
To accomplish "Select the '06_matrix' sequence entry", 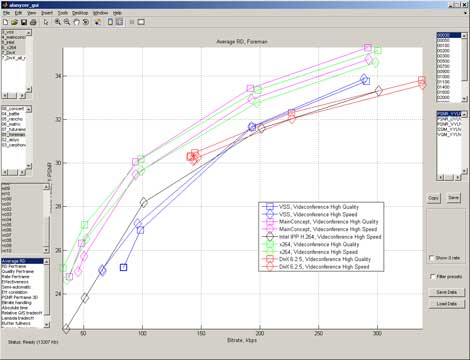I will [14, 124].
